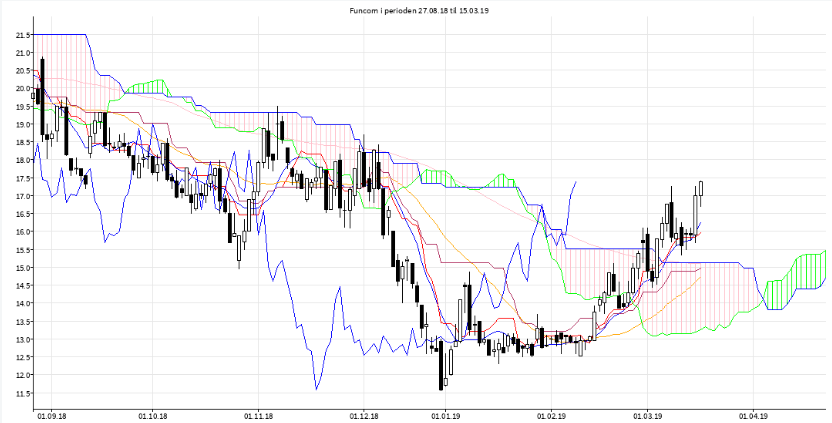
Task: Select the 01.10.18 date axis label
Action: (152, 417)
